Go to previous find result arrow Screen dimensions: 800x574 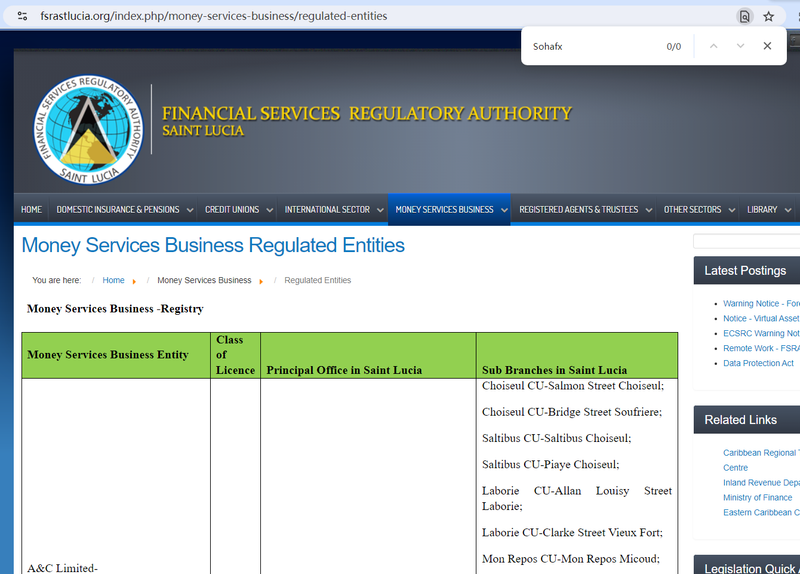click(x=714, y=46)
